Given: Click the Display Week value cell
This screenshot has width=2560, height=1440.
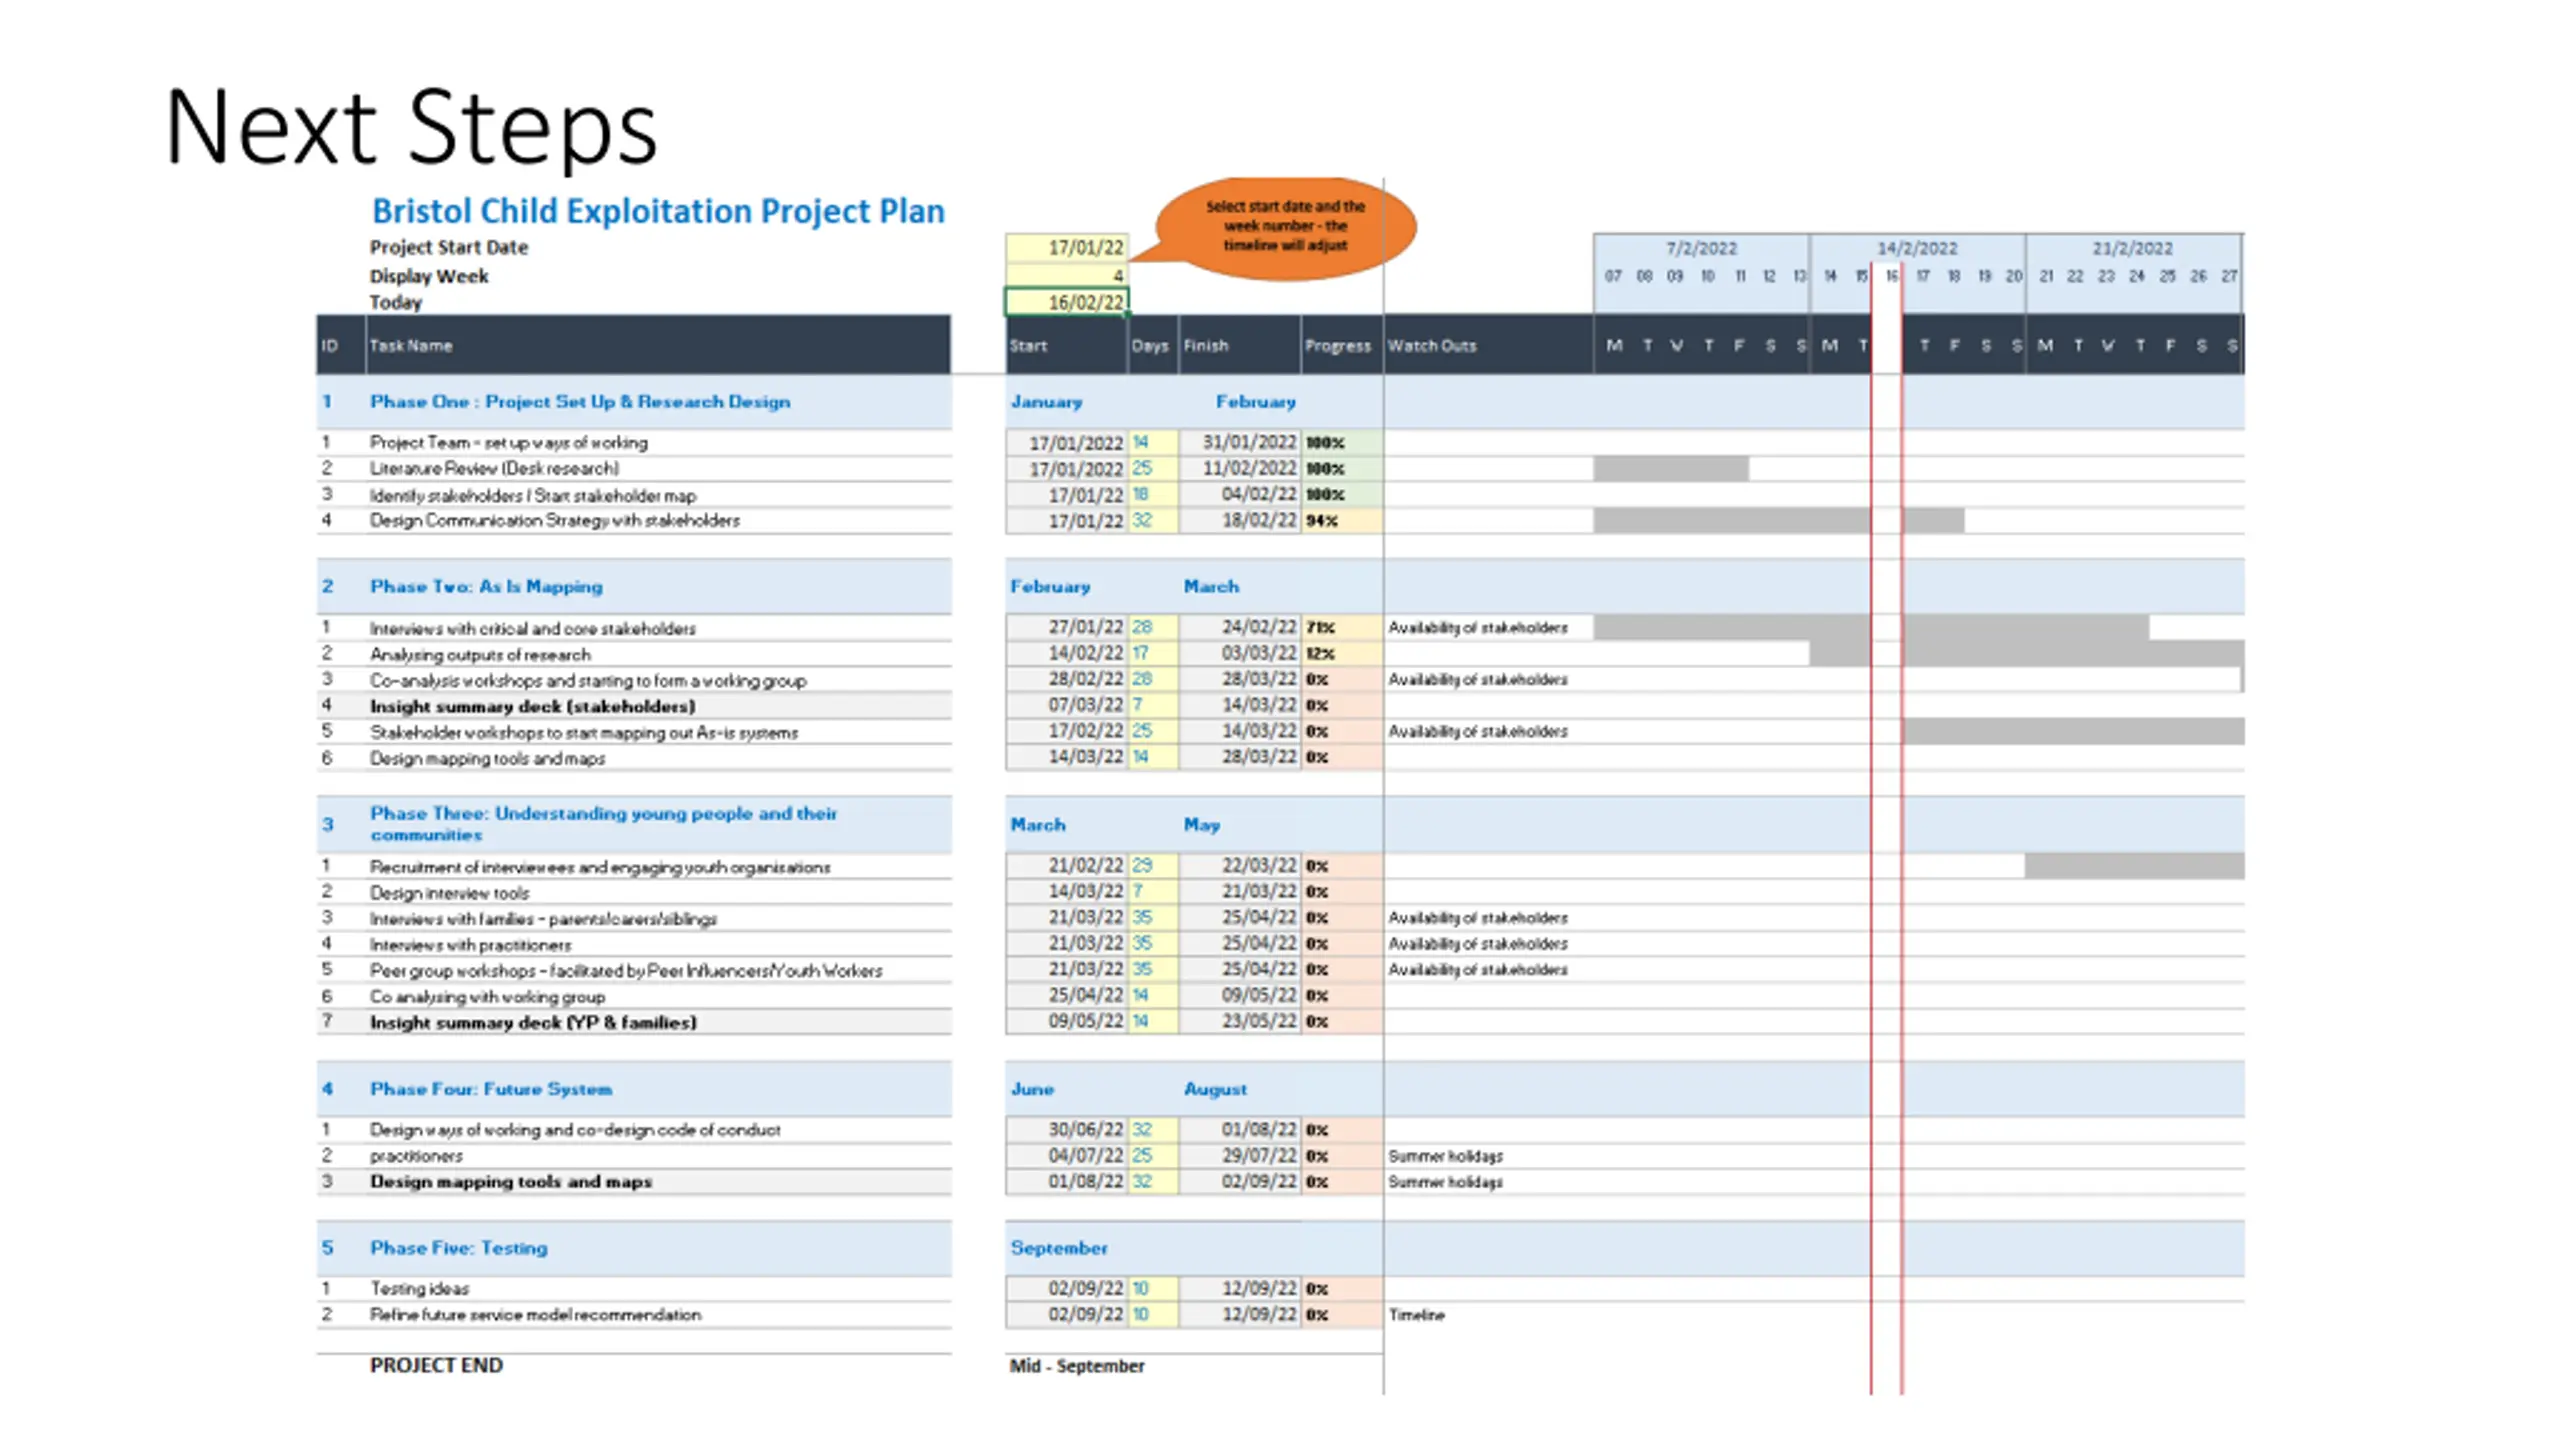Looking at the screenshot, I should click(1066, 275).
